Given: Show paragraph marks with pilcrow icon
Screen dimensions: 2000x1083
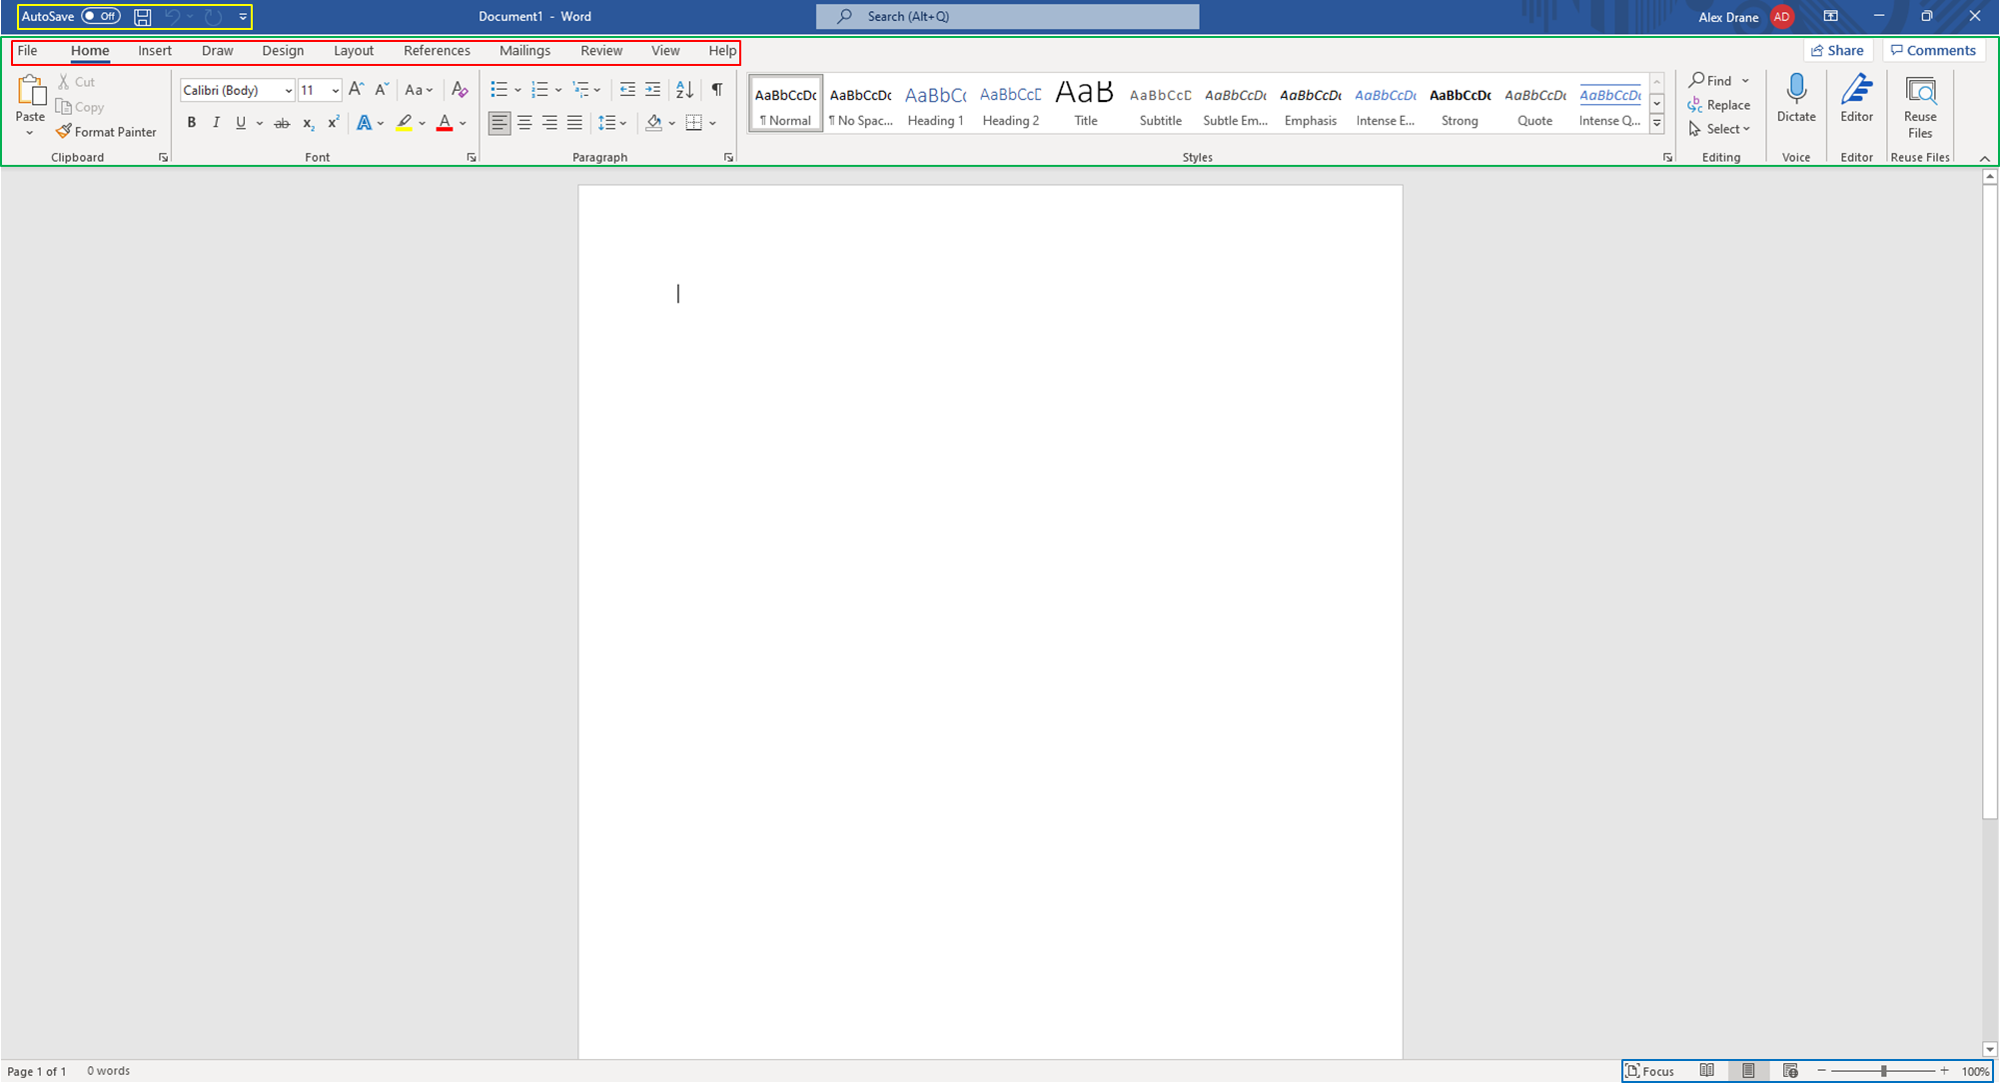Looking at the screenshot, I should point(717,90).
